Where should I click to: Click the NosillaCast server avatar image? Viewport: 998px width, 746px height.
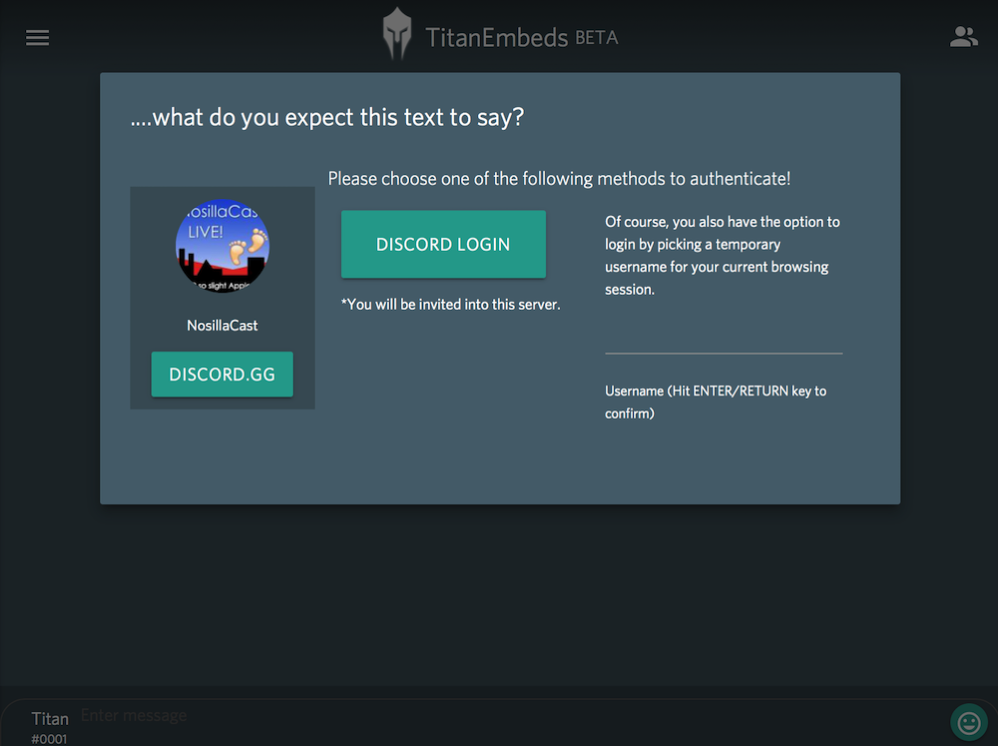point(222,246)
